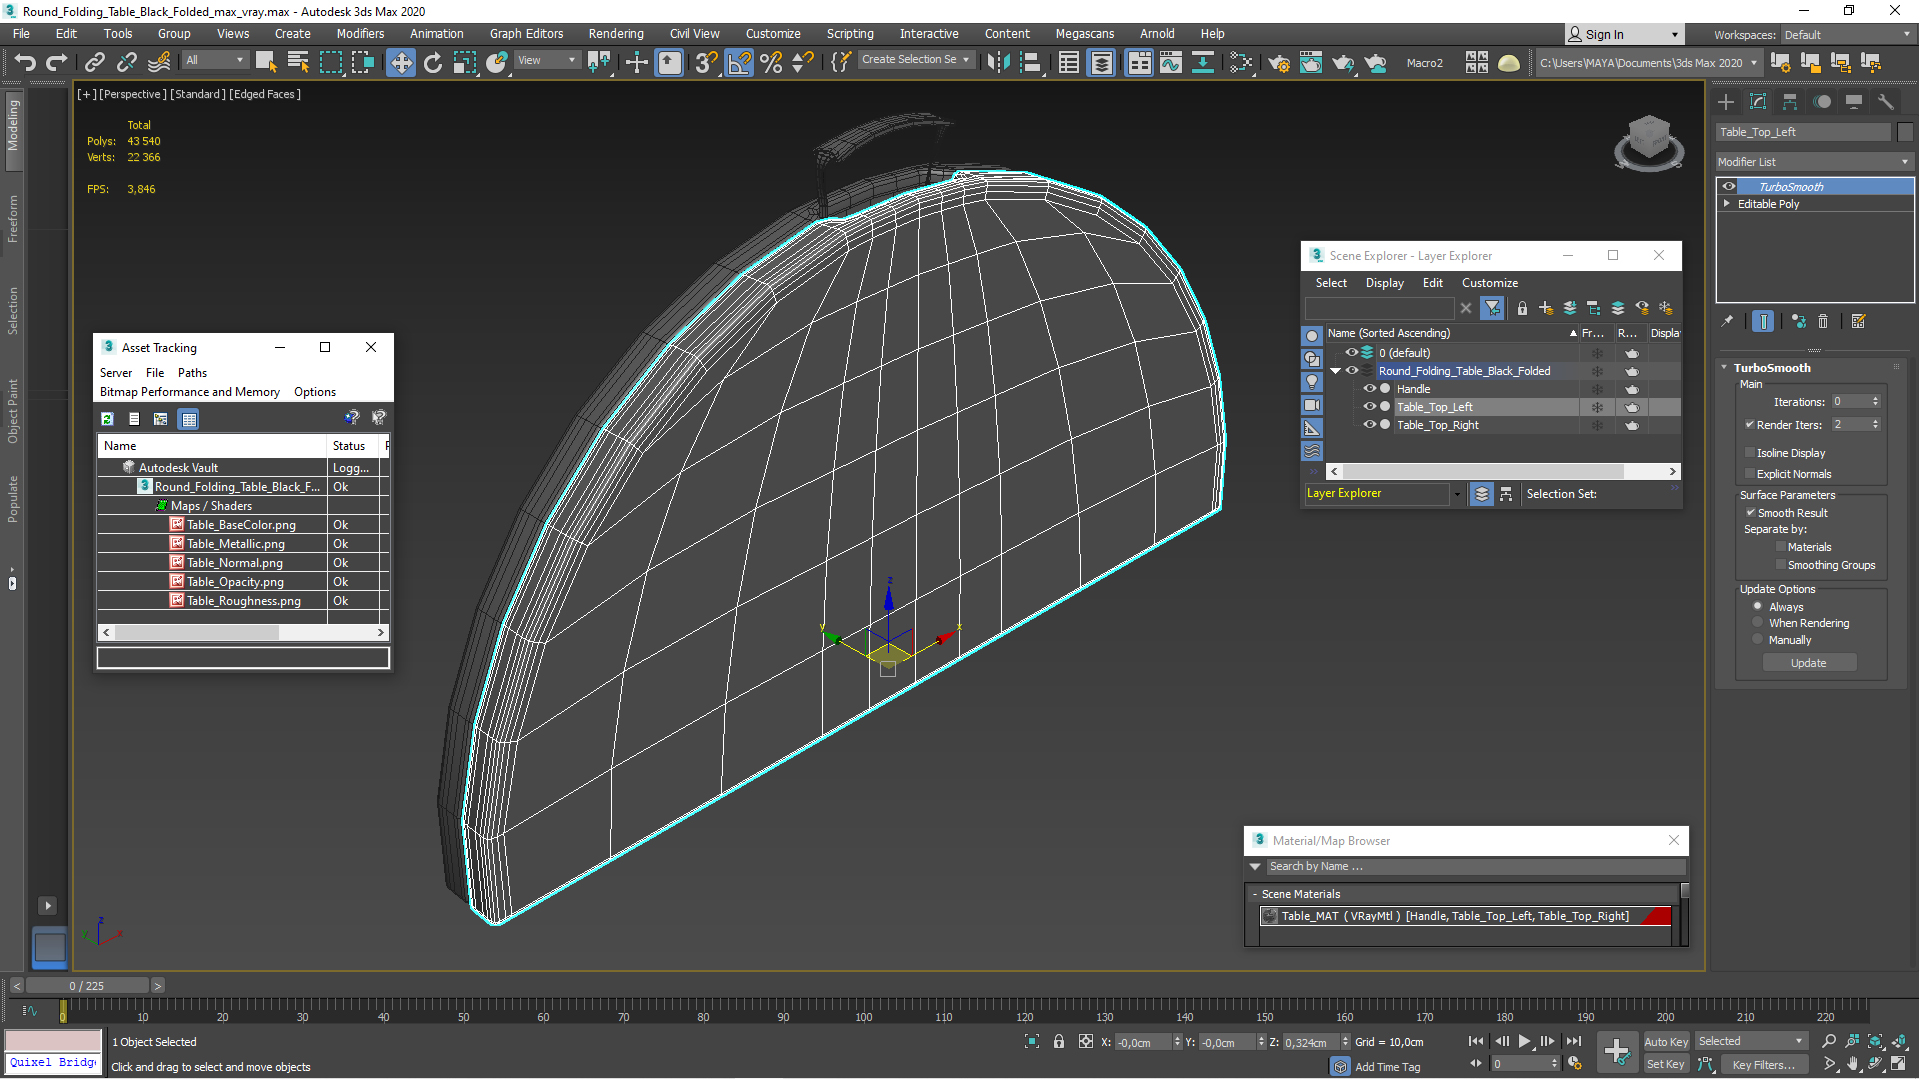Open Render Setup teapot icon
1920x1080 pixels.
(1279, 63)
